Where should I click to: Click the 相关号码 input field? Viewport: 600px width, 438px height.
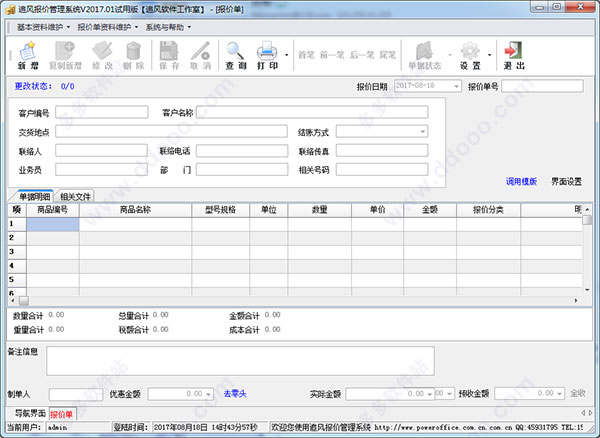click(382, 169)
